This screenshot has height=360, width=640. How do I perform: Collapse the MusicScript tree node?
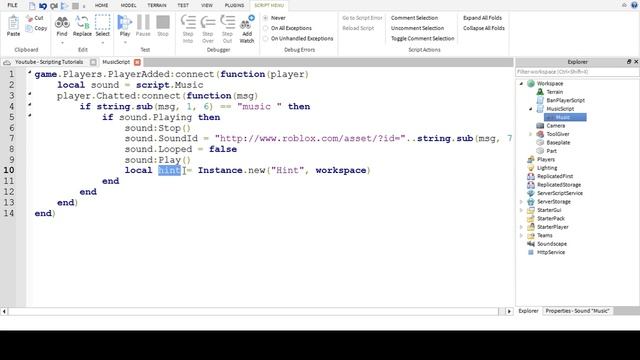(x=531, y=109)
